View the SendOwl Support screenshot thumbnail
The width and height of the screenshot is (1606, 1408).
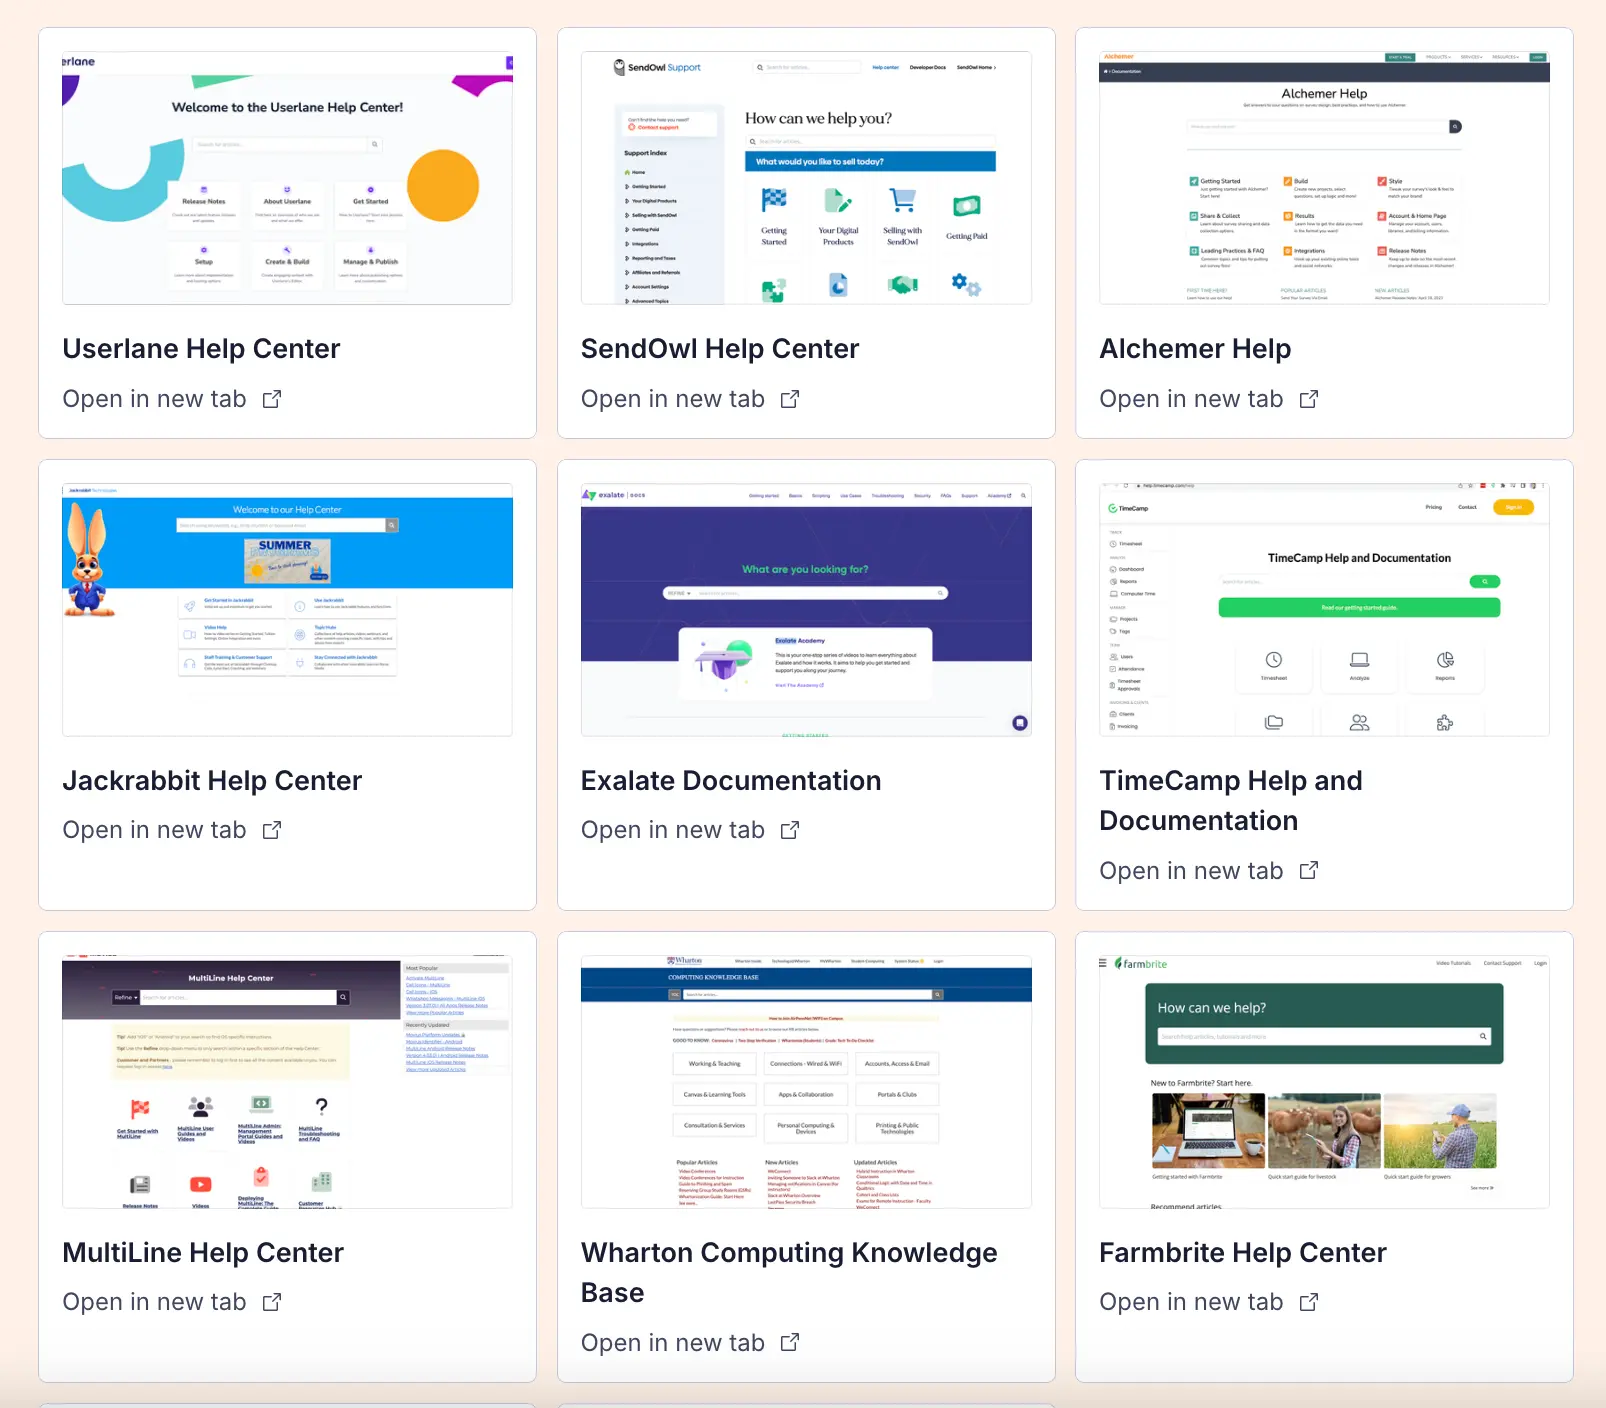[x=806, y=178]
